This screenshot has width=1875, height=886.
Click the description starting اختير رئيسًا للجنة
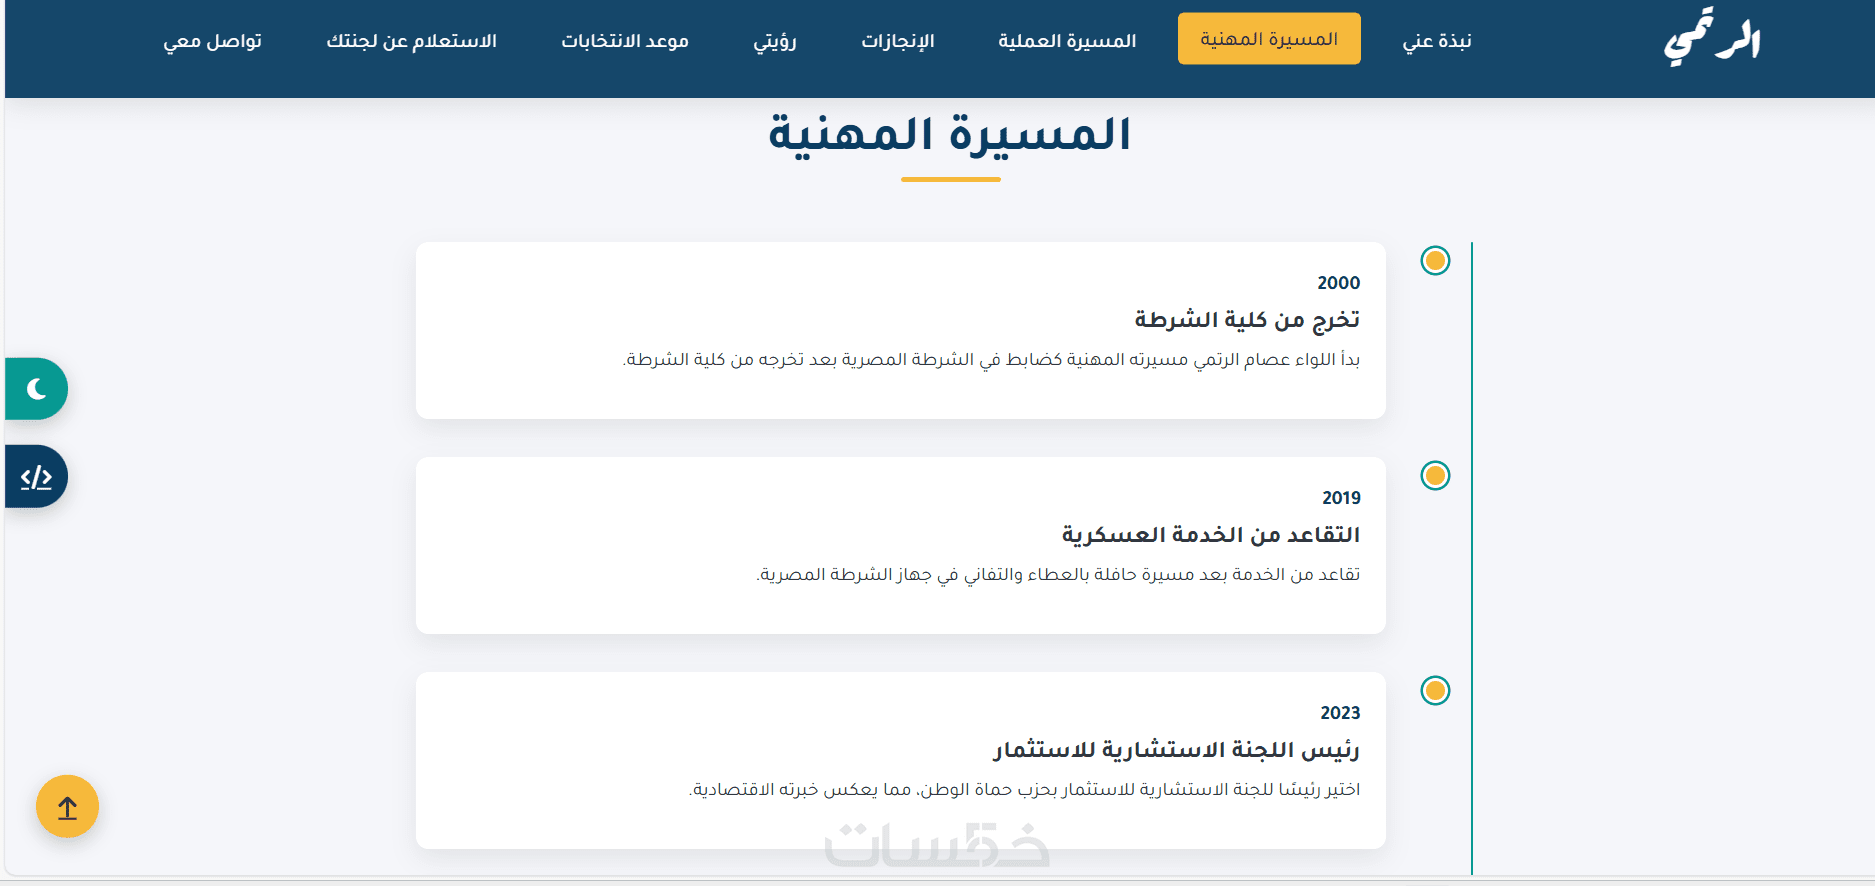(x=1024, y=789)
